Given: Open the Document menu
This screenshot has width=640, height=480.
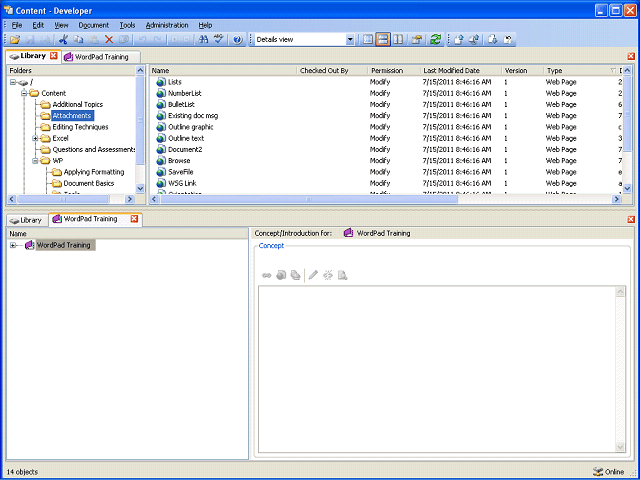Looking at the screenshot, I should (x=93, y=25).
